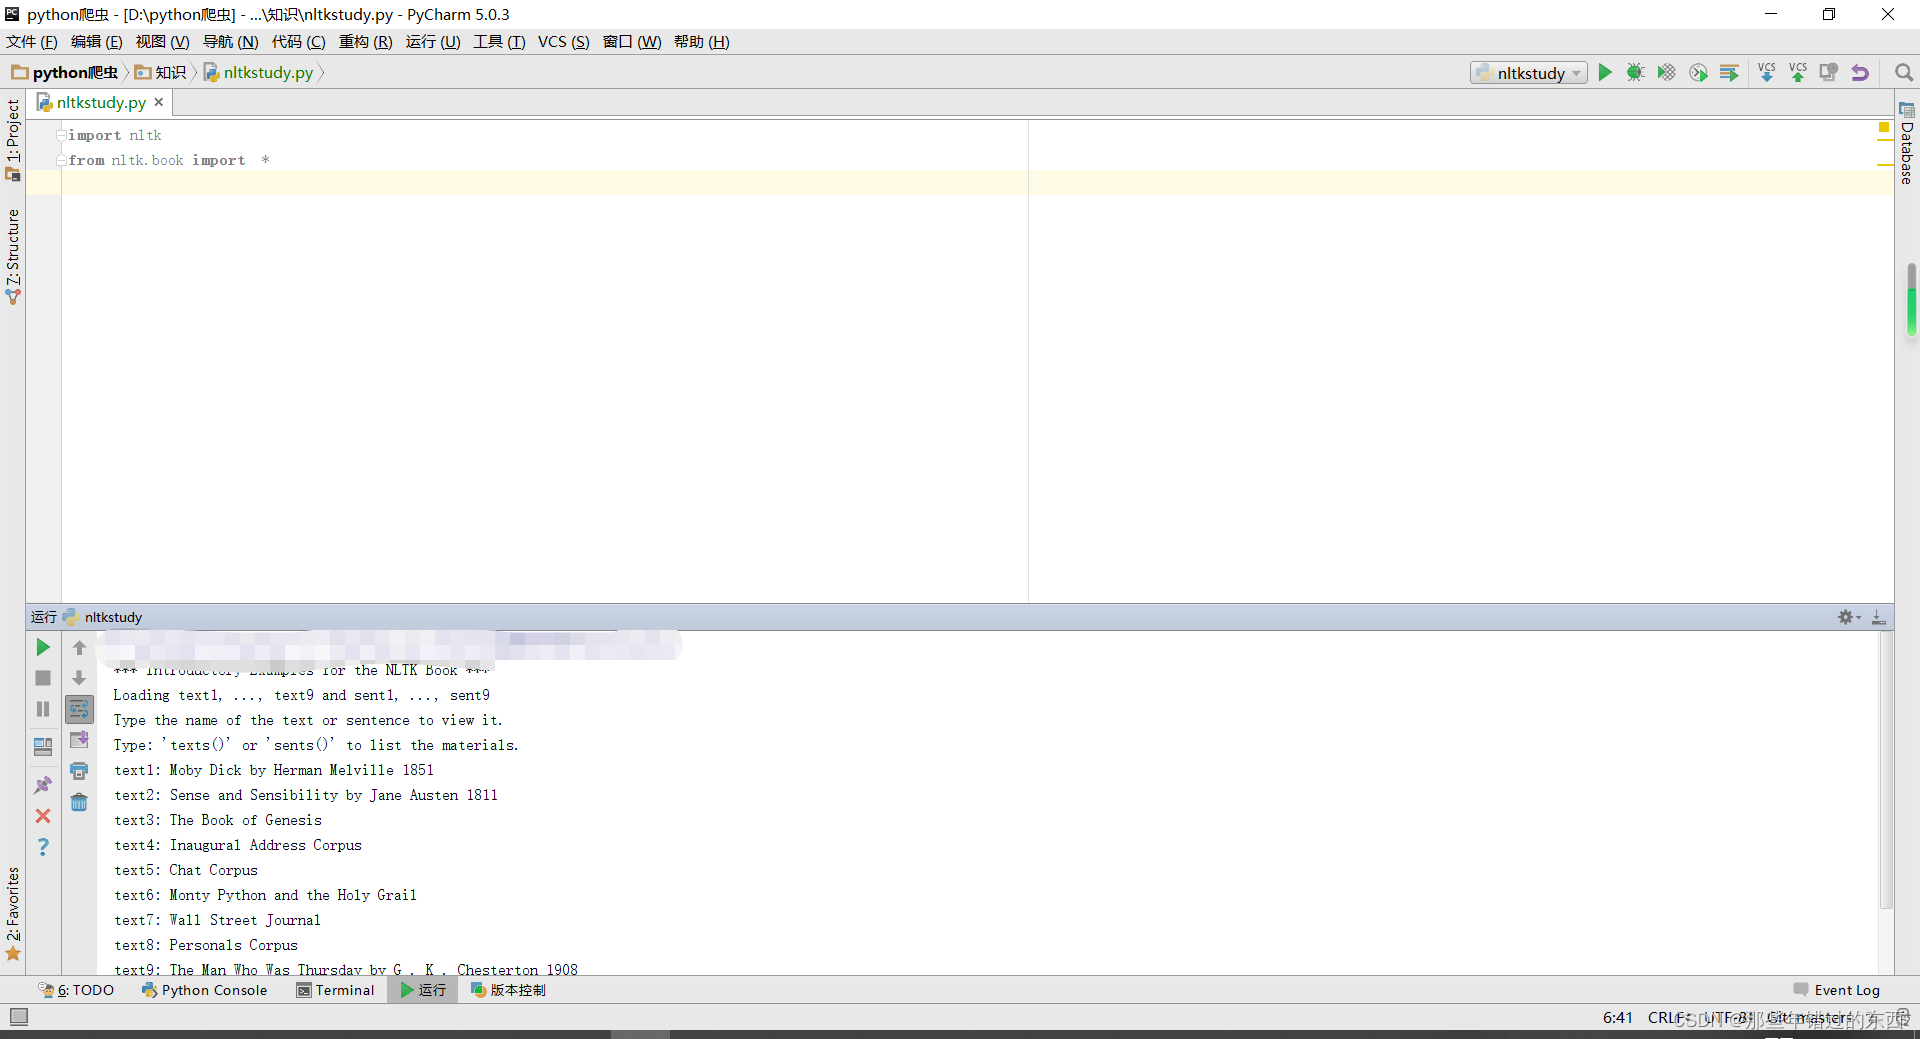
Task: Show history with the clock-and-windows icon
Action: click(x=1829, y=73)
